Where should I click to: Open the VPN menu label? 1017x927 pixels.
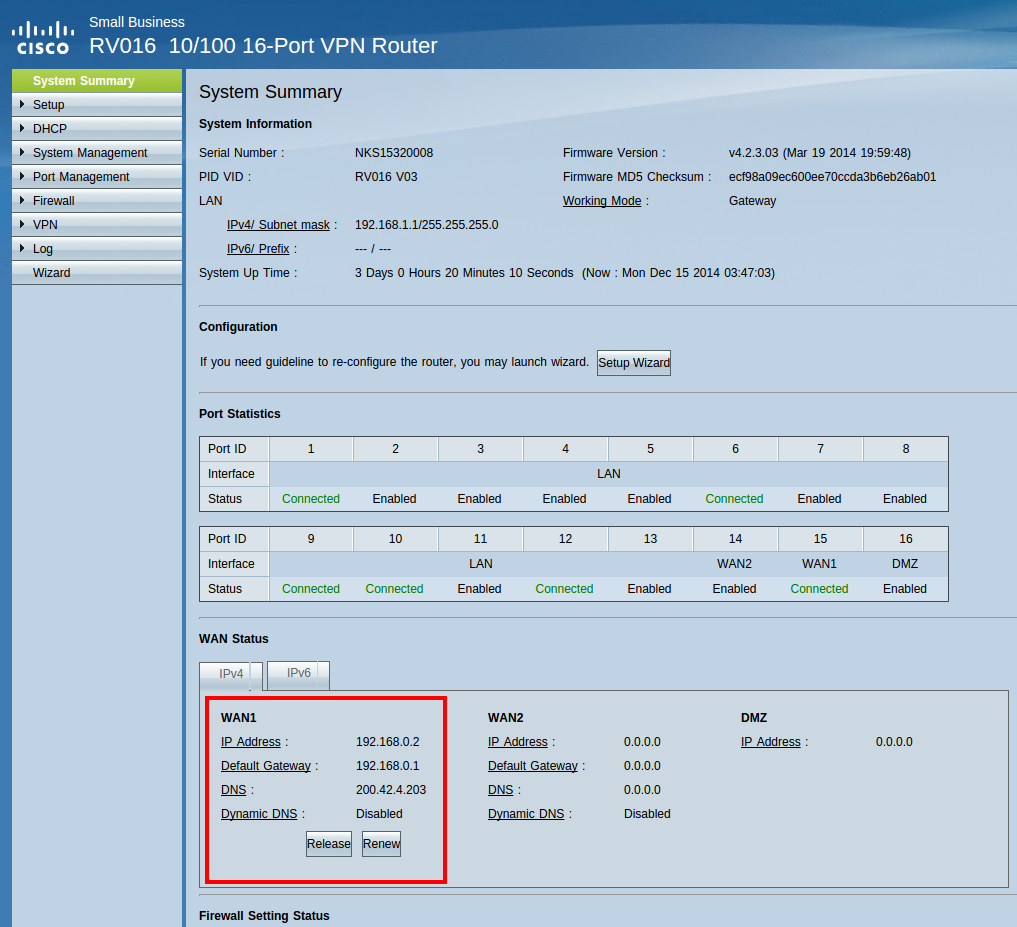tap(45, 224)
